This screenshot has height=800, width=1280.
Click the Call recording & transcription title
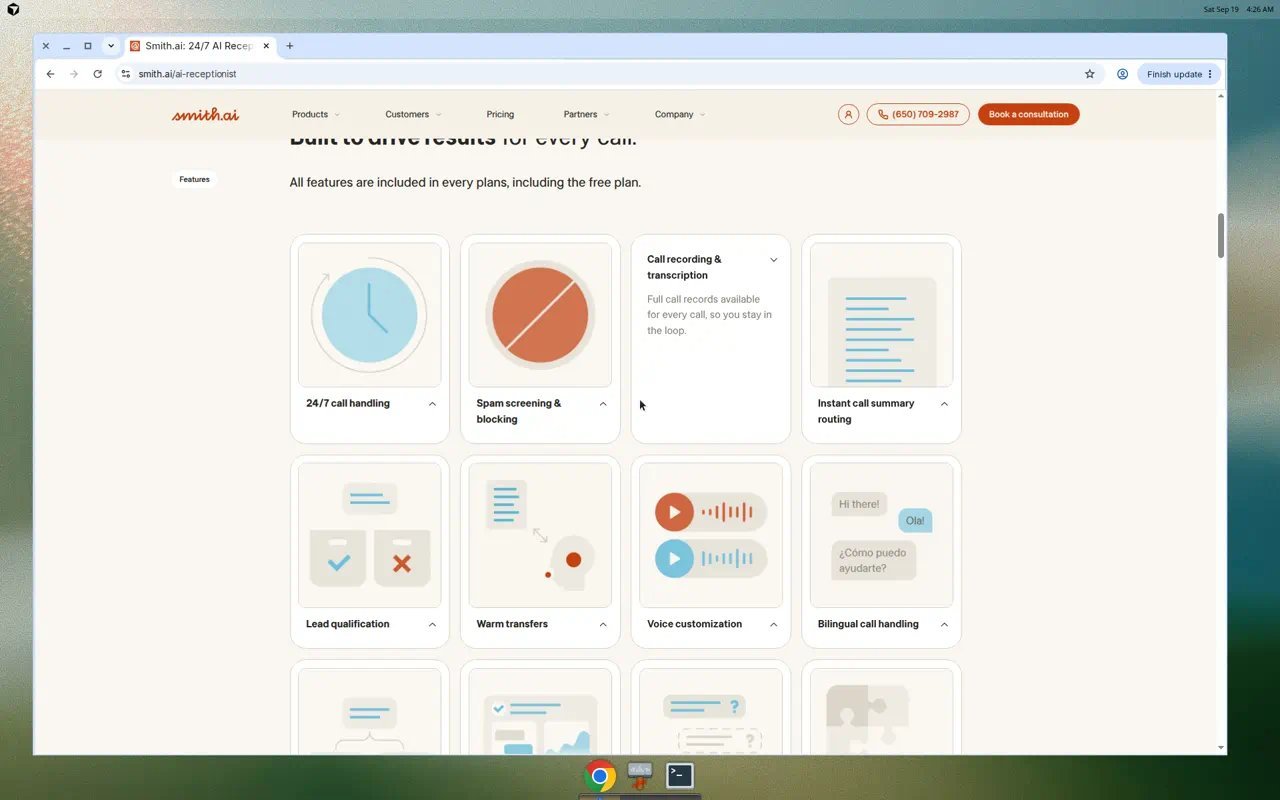tap(684, 267)
